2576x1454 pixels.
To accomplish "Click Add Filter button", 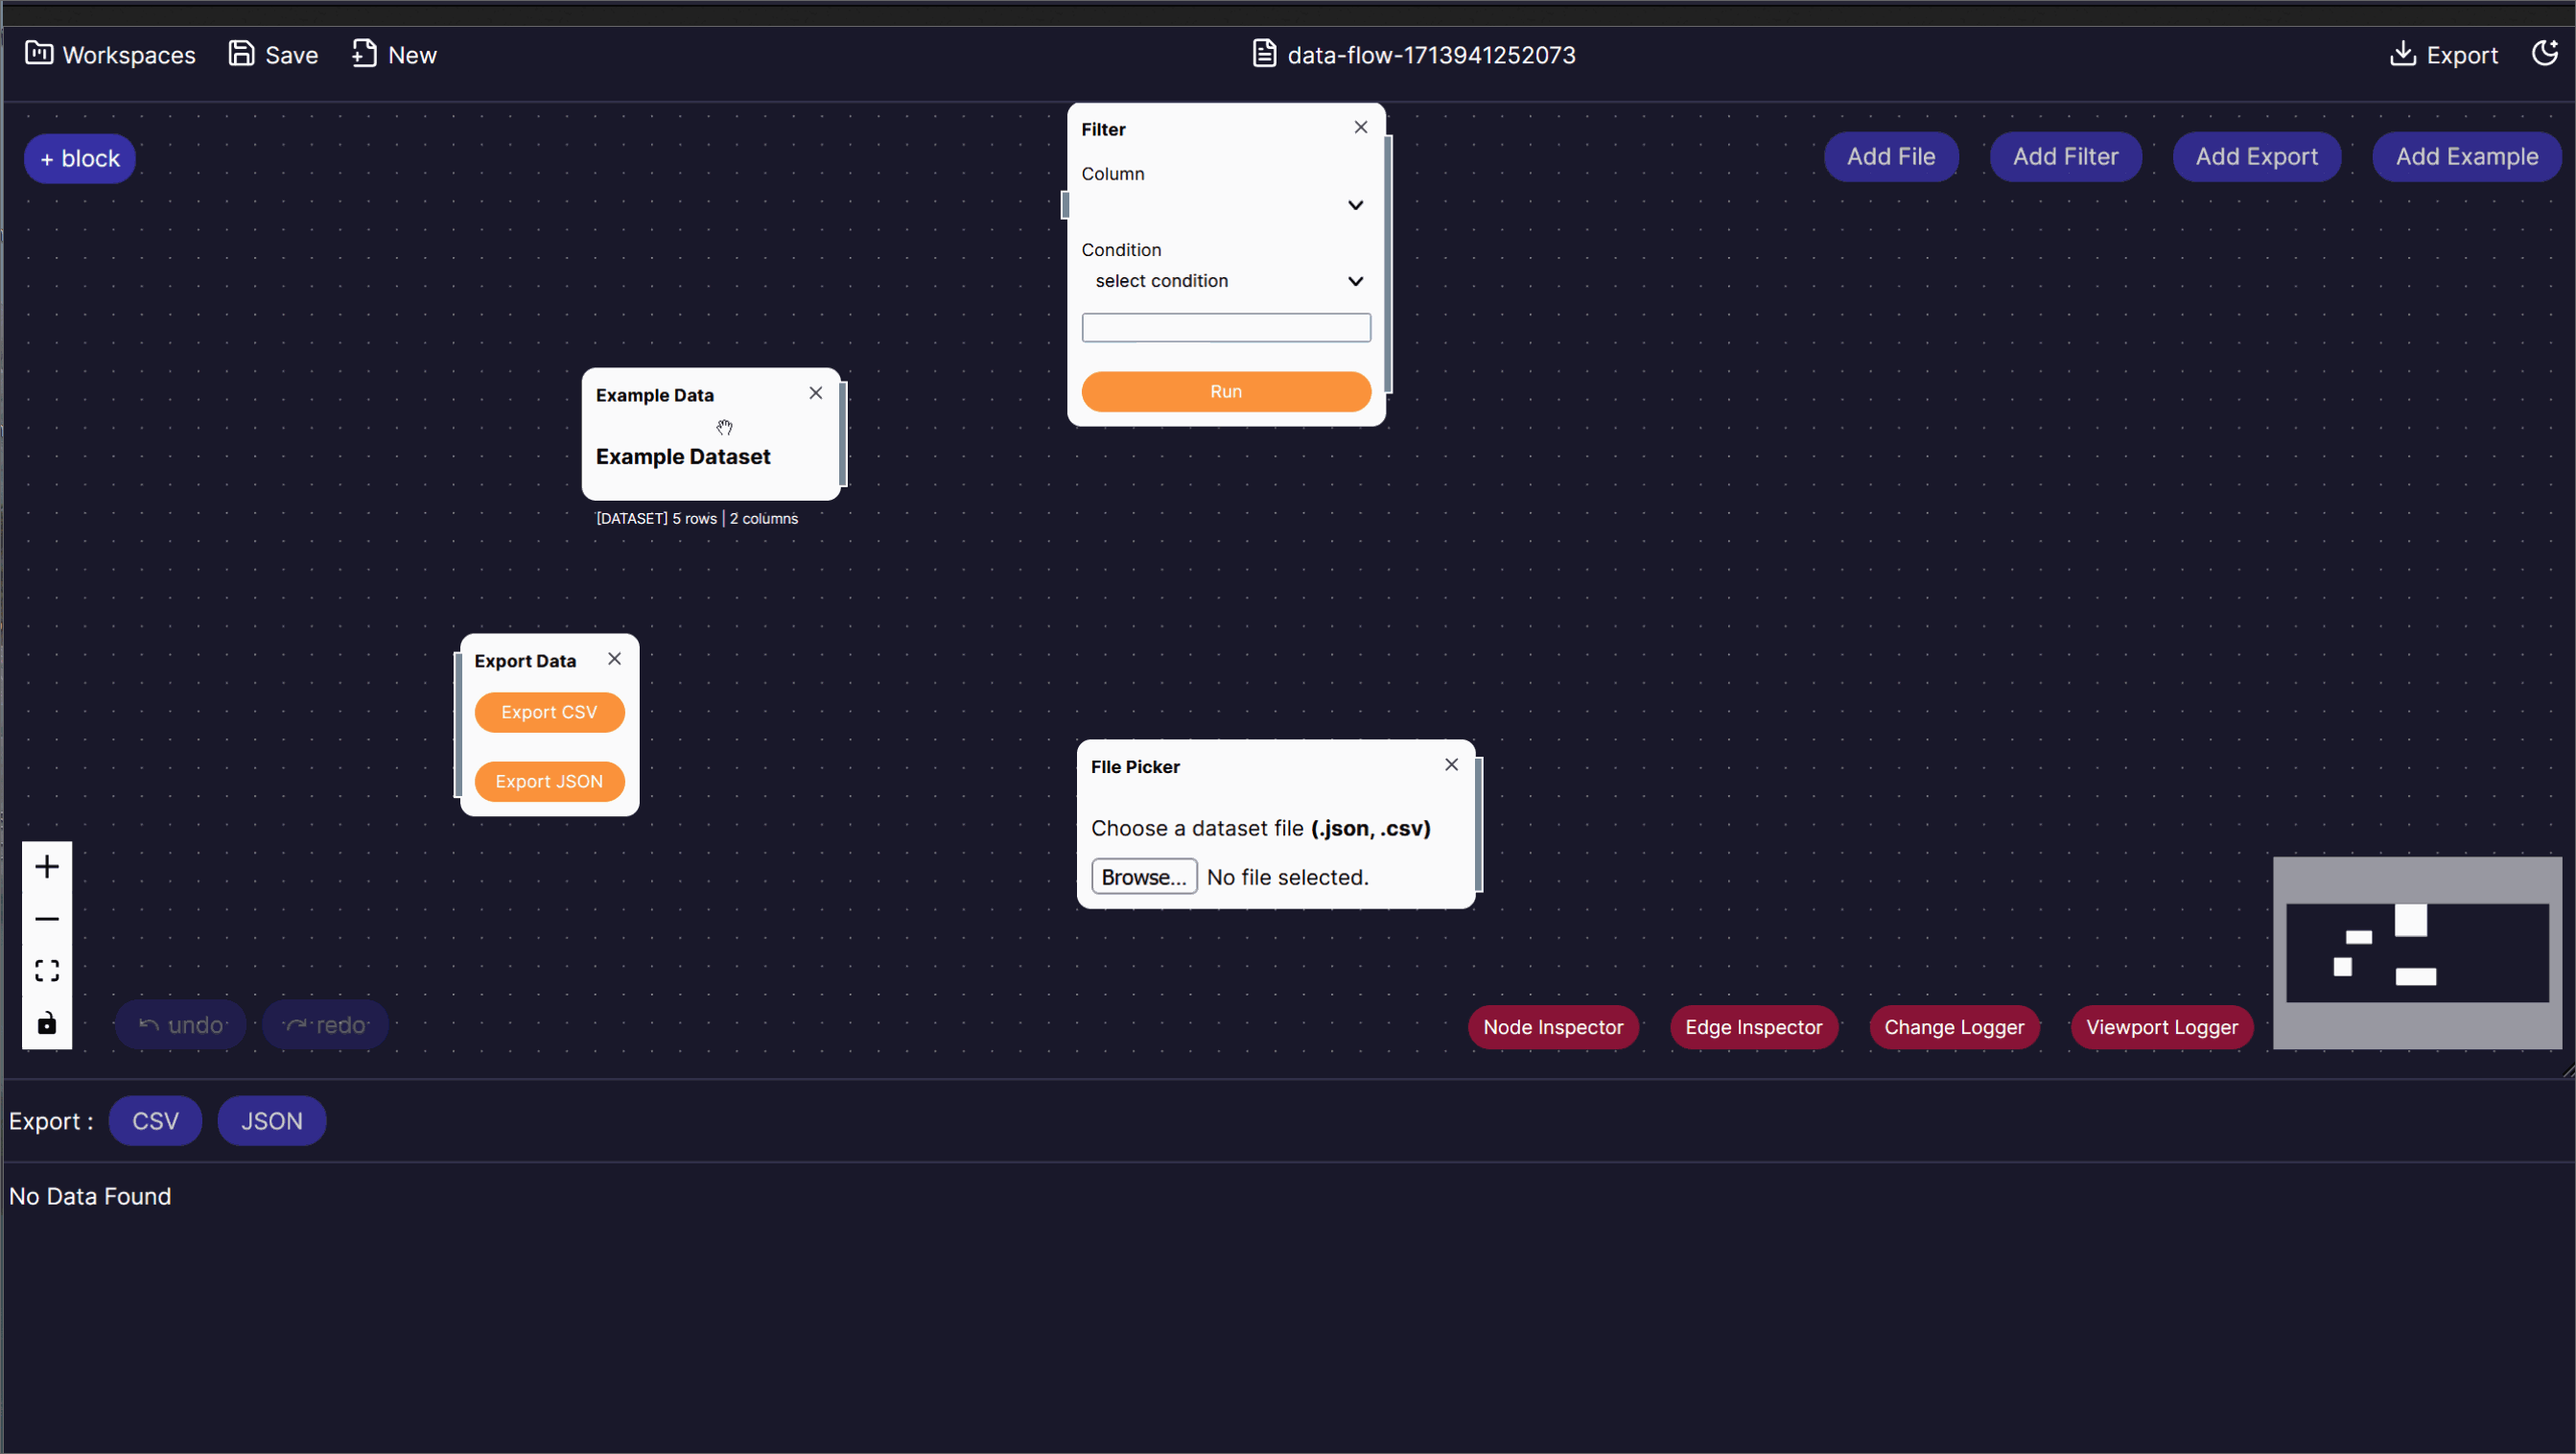I will coord(2065,157).
